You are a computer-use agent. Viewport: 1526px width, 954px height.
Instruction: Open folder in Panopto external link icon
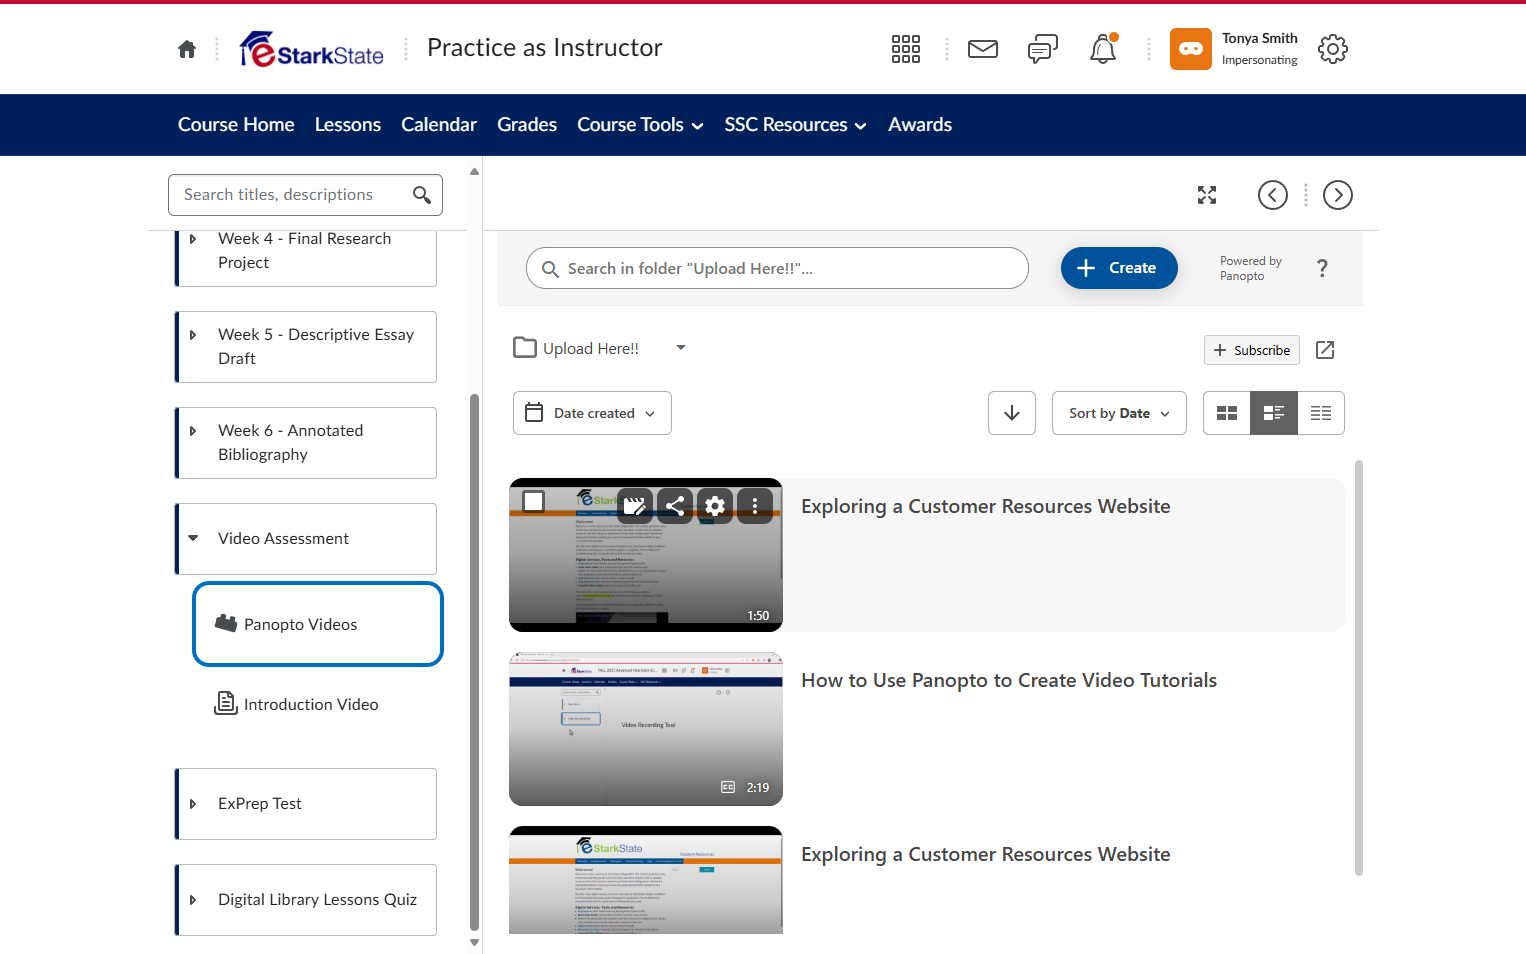(1325, 350)
